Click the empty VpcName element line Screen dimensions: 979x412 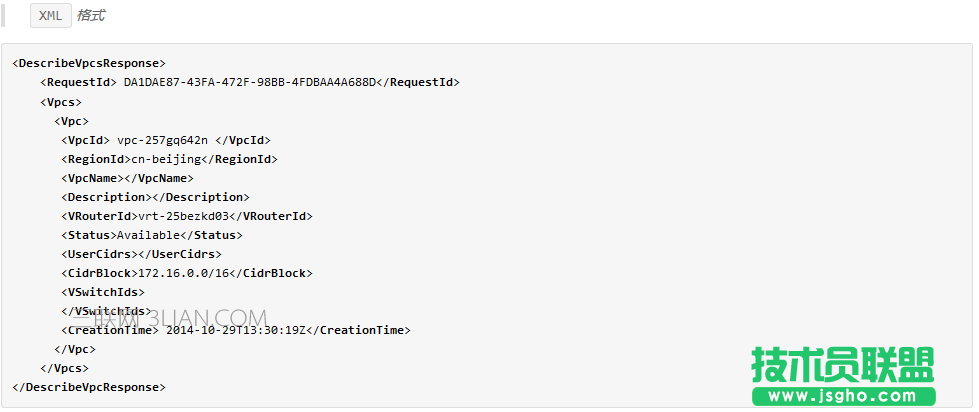pos(127,178)
